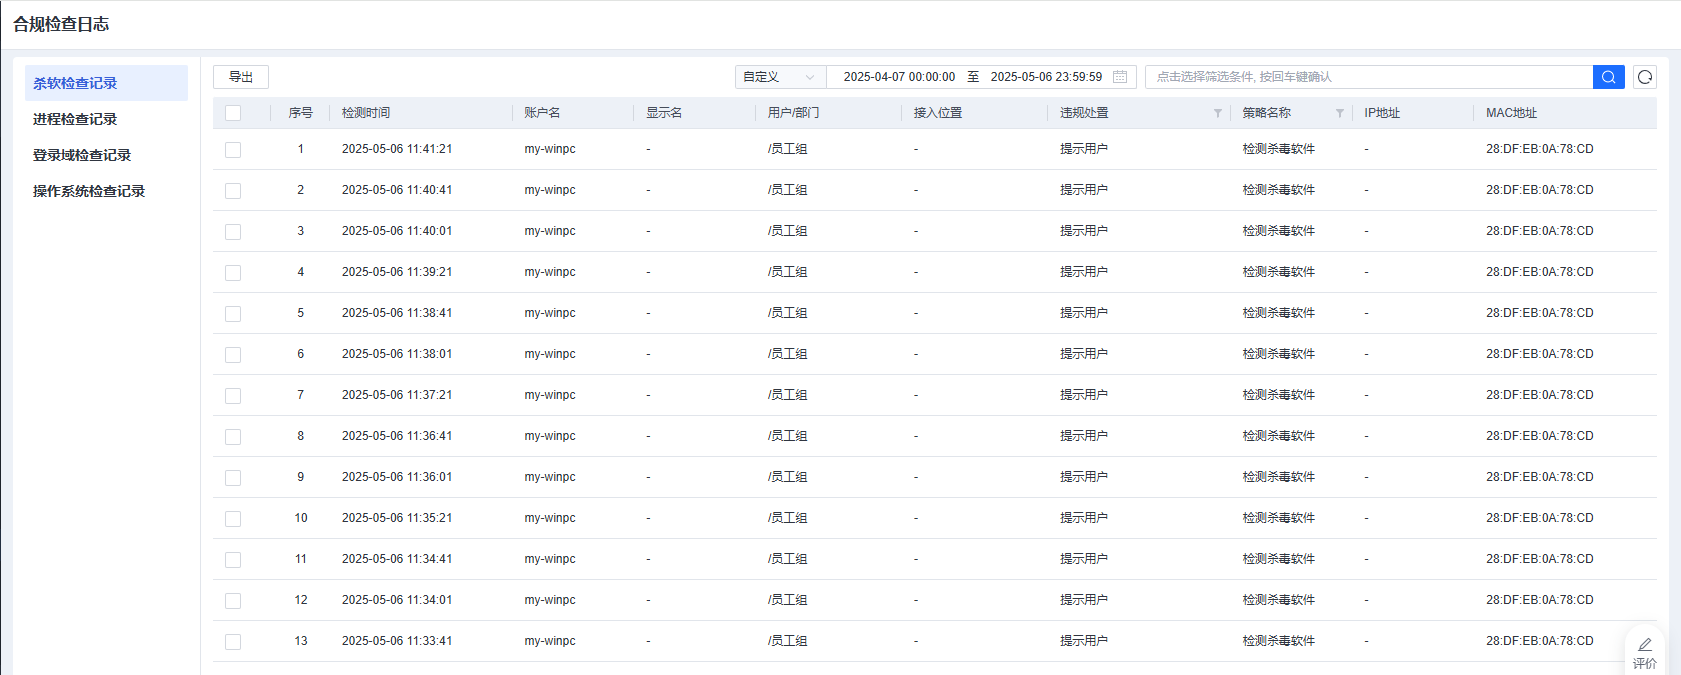This screenshot has height=675, width=1681.
Task: Open 登录域检查记录 in the sidebar
Action: [82, 155]
